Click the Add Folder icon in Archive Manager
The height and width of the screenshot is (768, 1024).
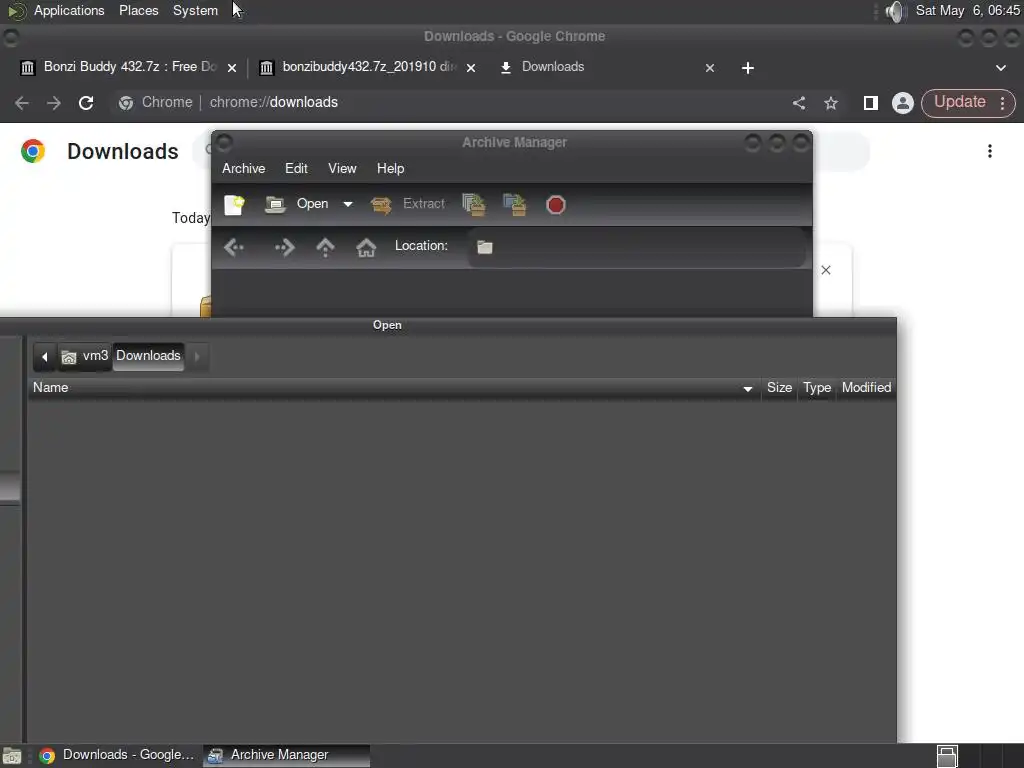pyautogui.click(x=515, y=204)
